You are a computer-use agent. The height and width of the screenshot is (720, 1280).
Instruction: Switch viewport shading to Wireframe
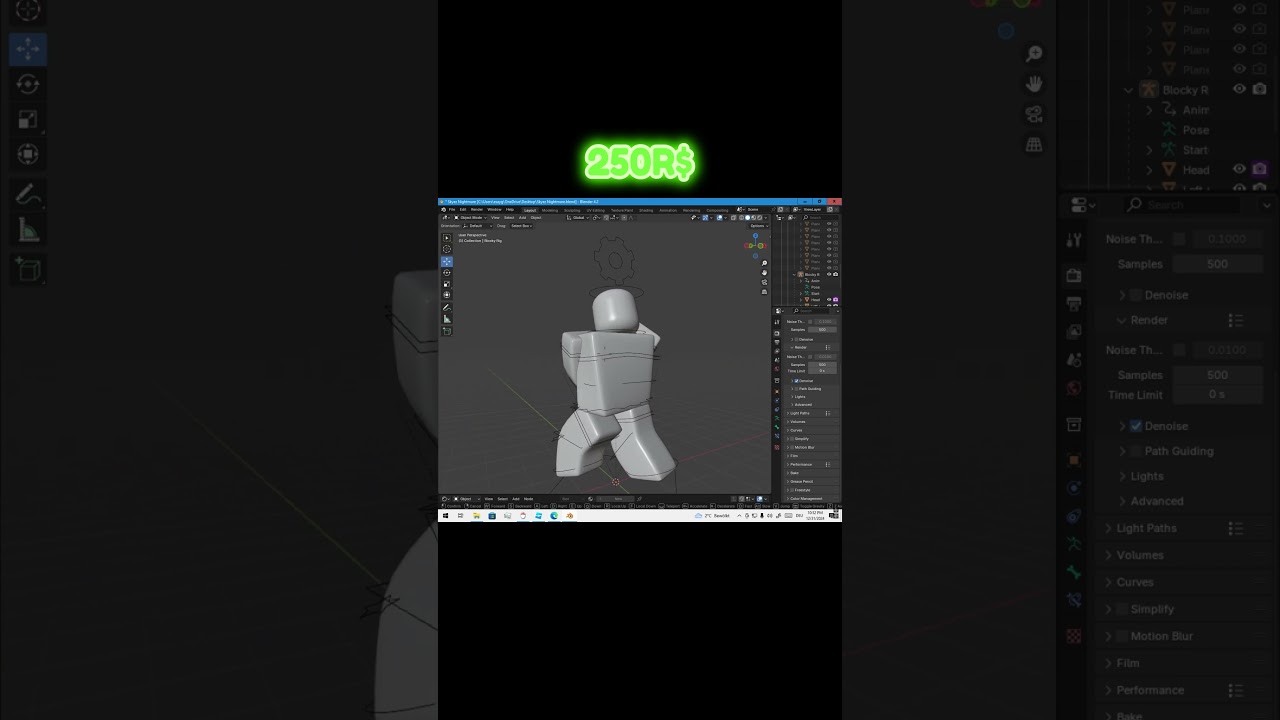tap(741, 217)
